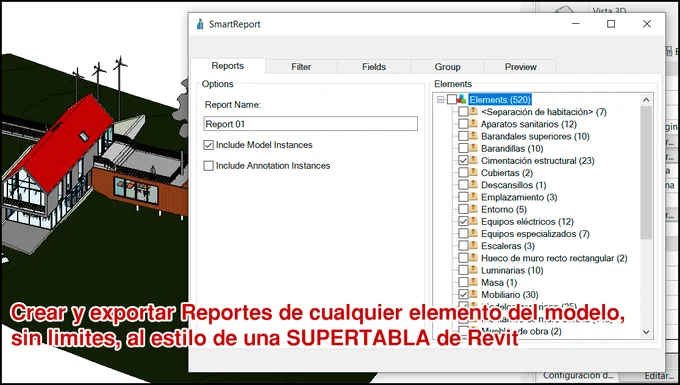Click the Masa category icon

click(x=474, y=282)
